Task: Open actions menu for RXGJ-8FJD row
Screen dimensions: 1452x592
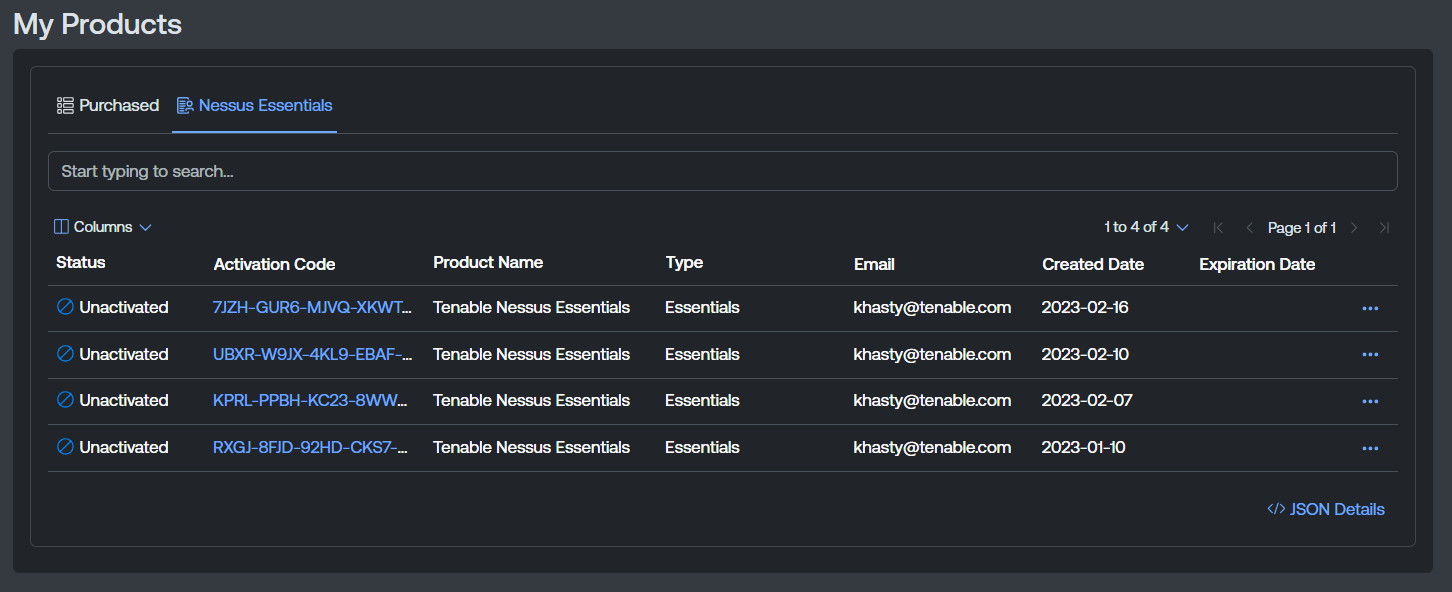Action: pos(1370,448)
